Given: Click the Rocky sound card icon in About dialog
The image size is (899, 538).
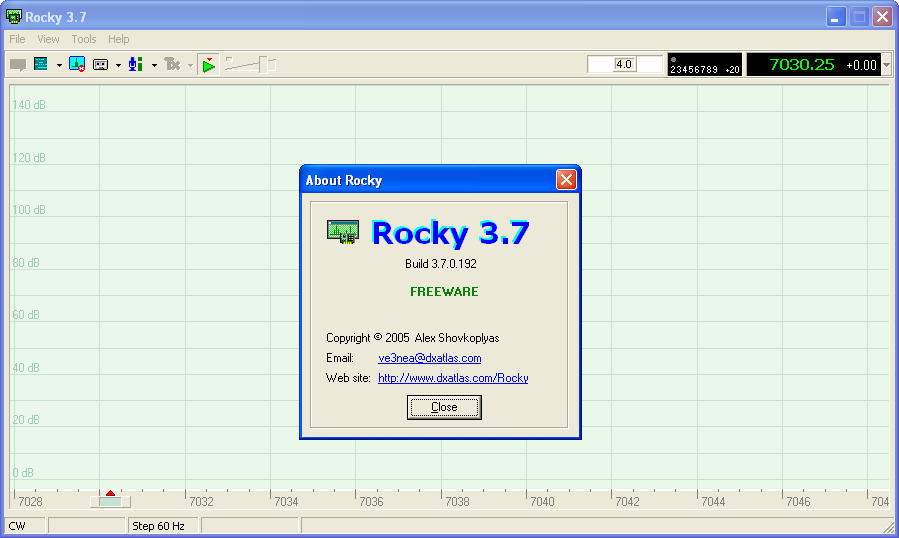Looking at the screenshot, I should point(343,232).
